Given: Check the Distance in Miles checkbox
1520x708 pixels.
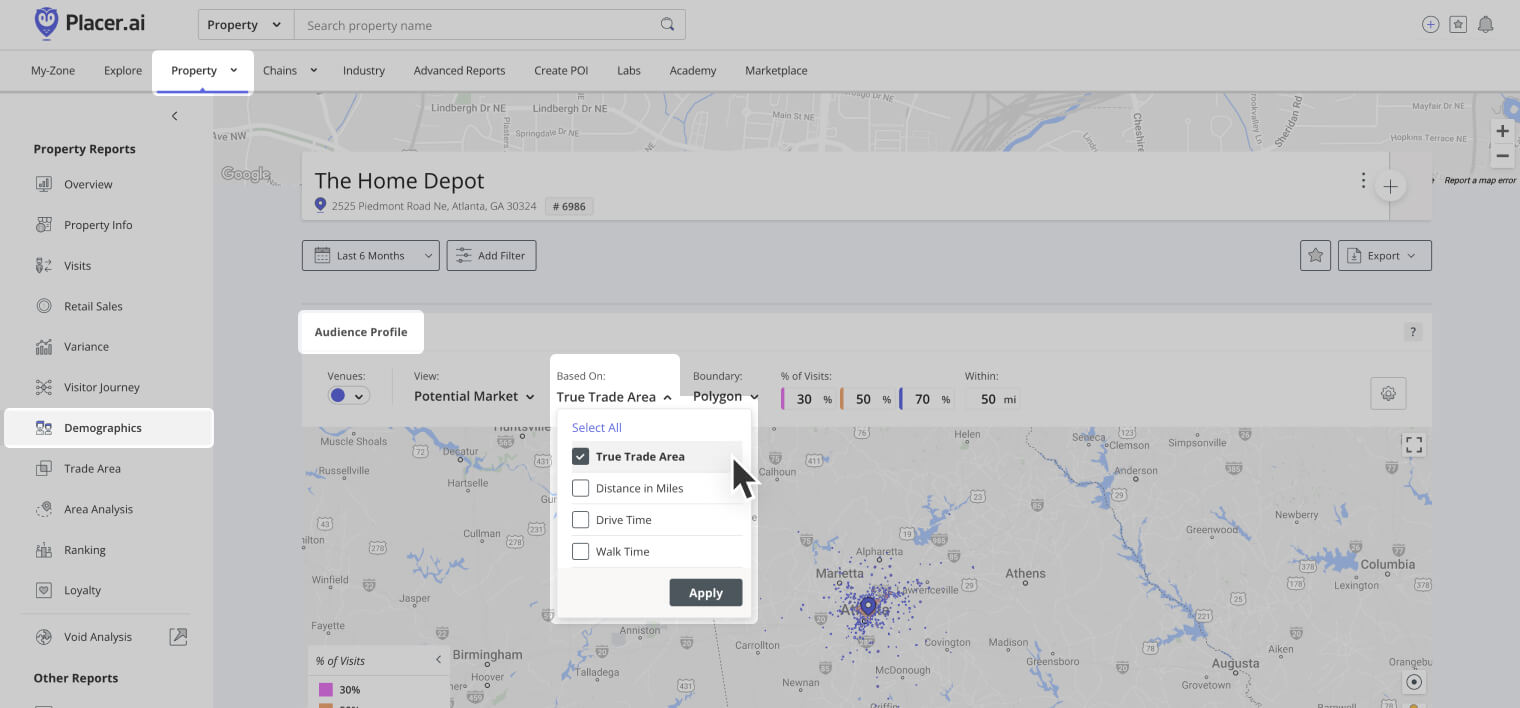Looking at the screenshot, I should pyautogui.click(x=580, y=488).
